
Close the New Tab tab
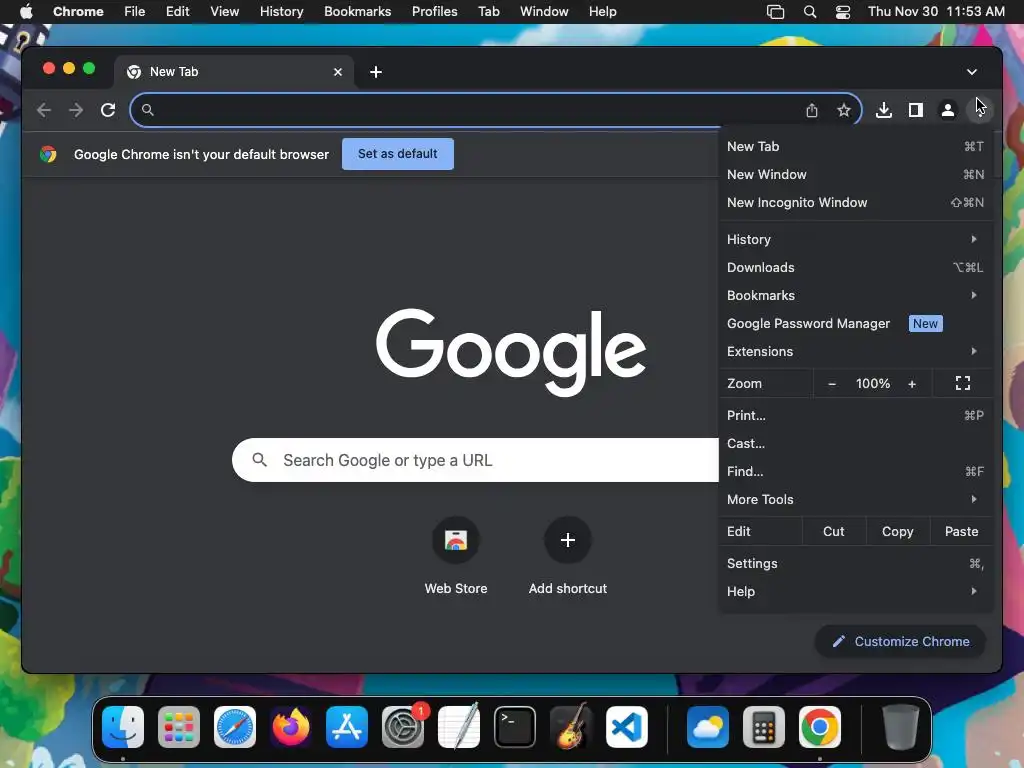coord(338,72)
